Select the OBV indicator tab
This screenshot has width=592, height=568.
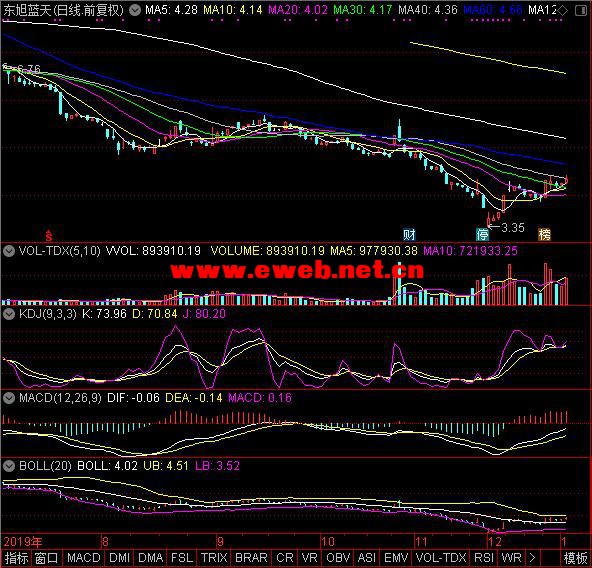tap(338, 558)
